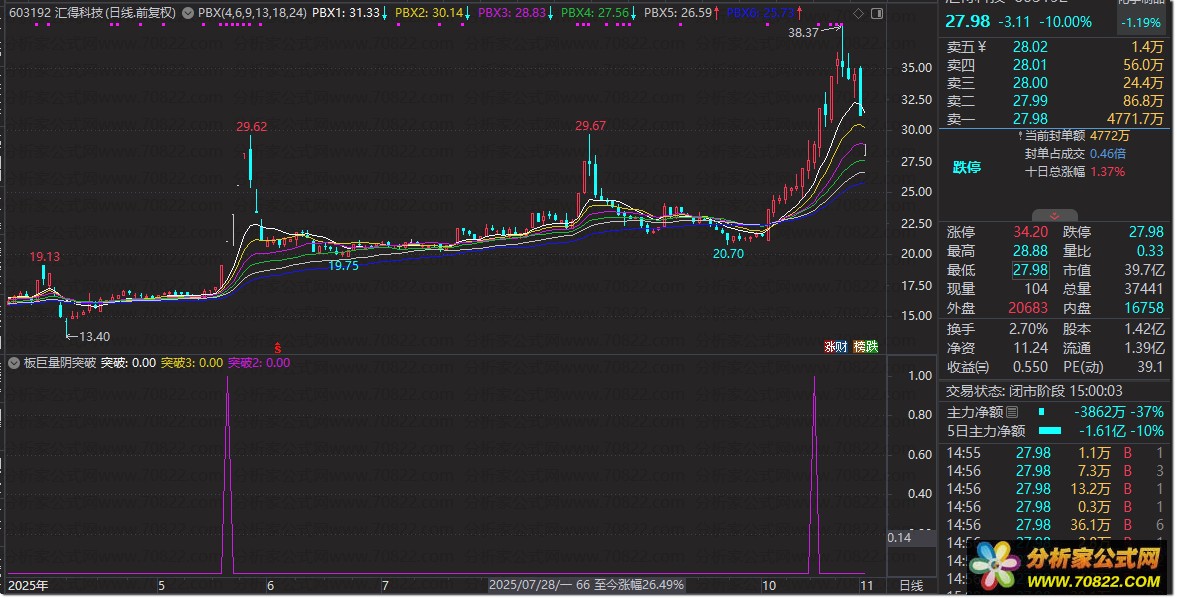The height and width of the screenshot is (598, 1177).
Task: Click the 换手 2.70% value
Action: (x=1028, y=329)
